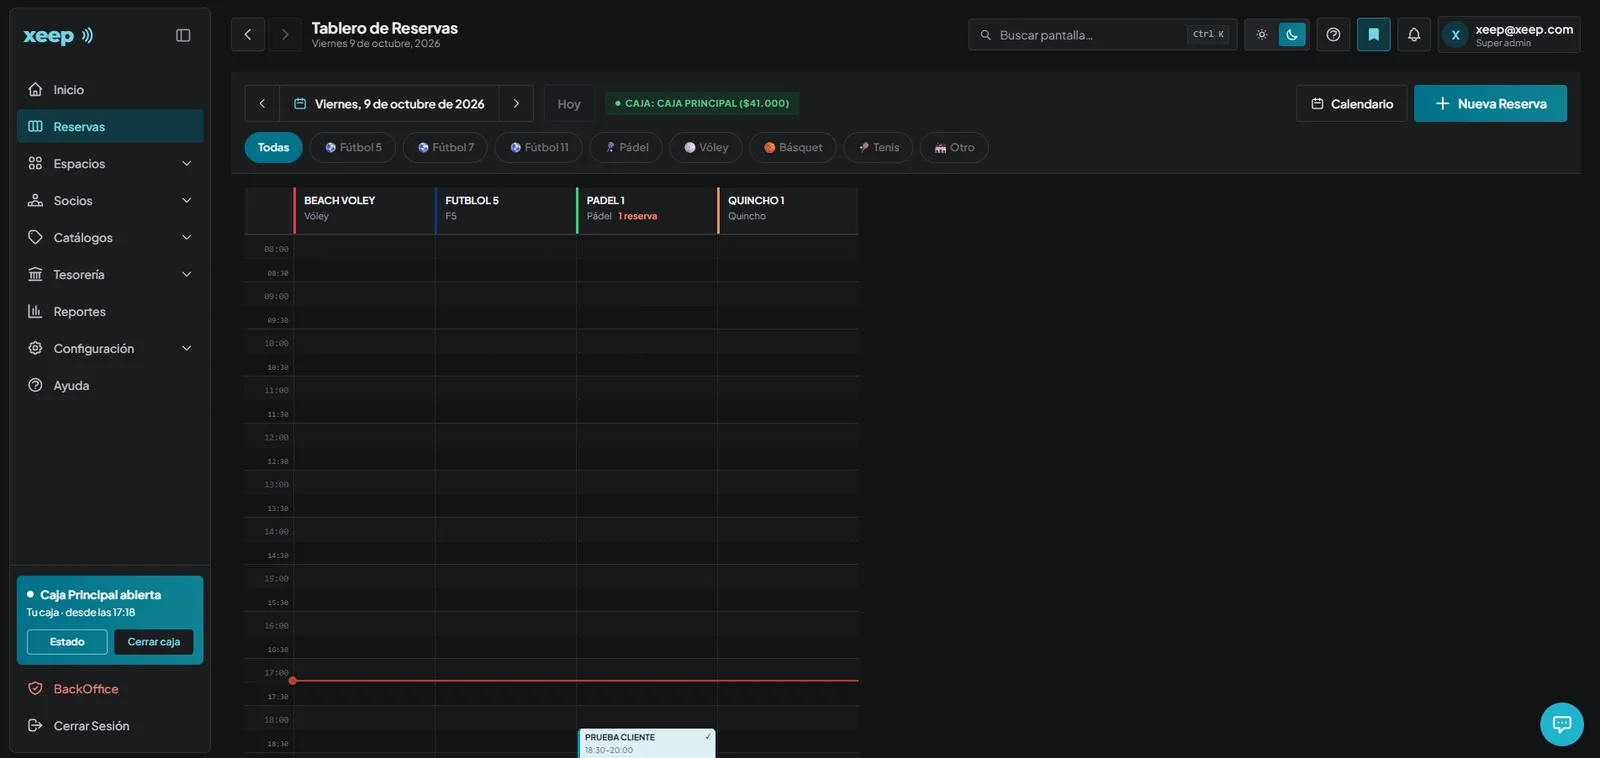1600x758 pixels.
Task: Expand Catálogos menu chevron
Action: pos(187,238)
